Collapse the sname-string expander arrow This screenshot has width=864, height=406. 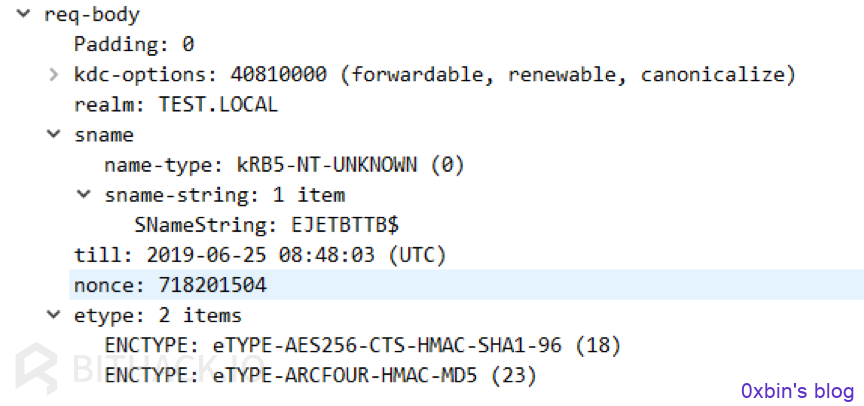84,194
